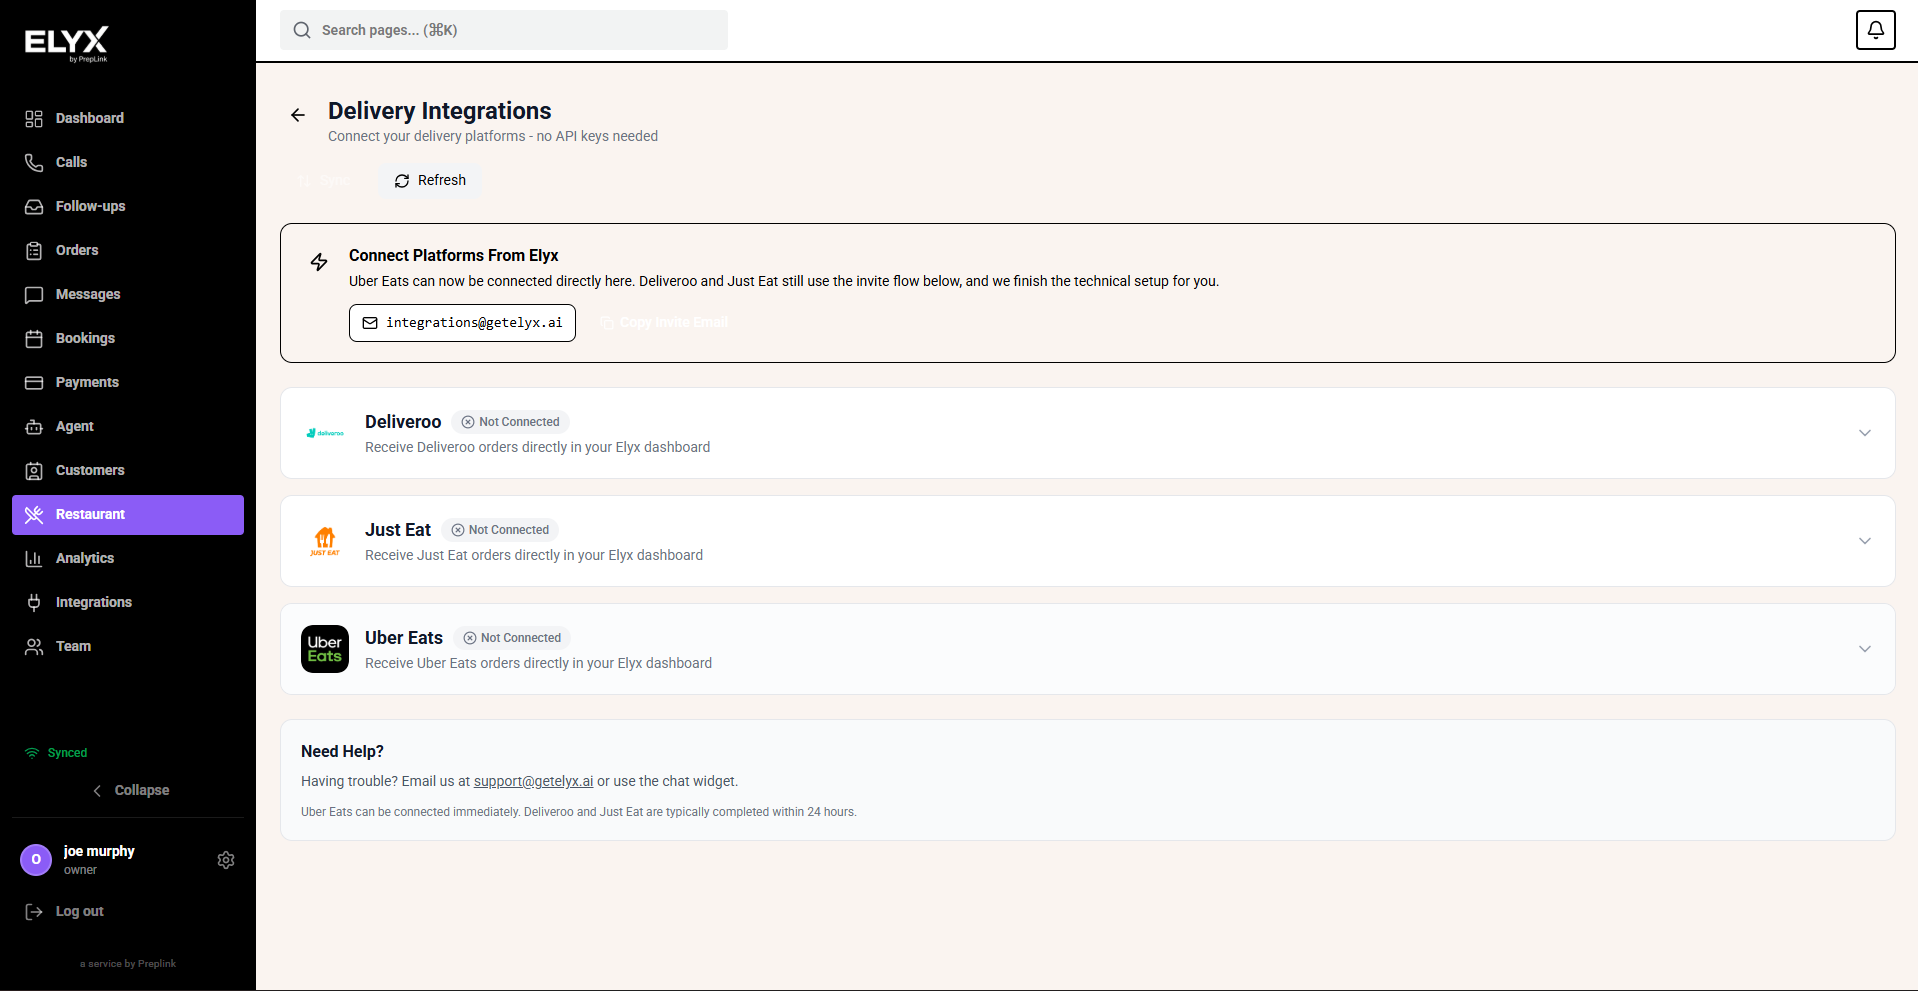Image resolution: width=1918 pixels, height=991 pixels.
Task: Click the Dashboard grid icon
Action: (34, 119)
